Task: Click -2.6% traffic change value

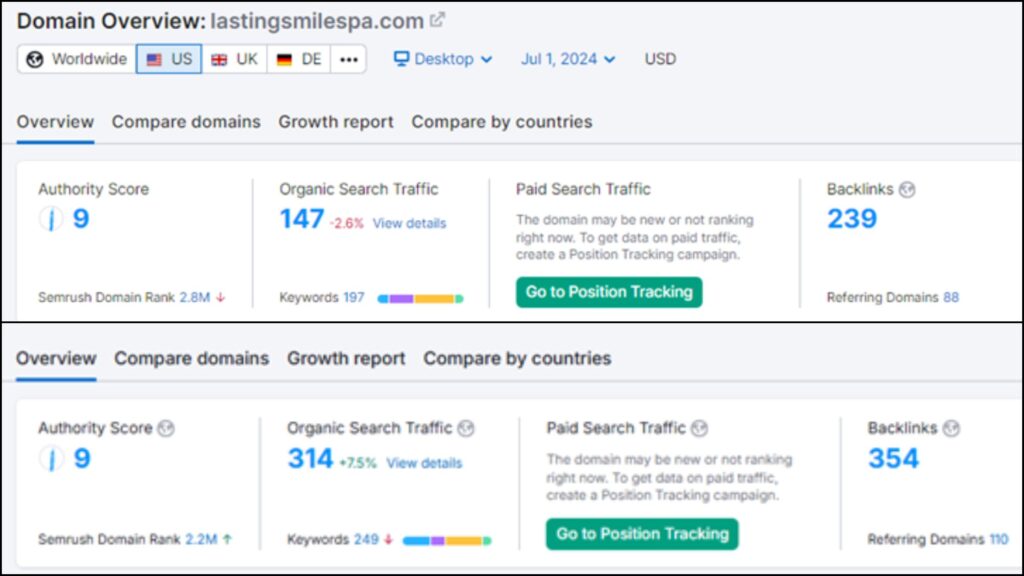Action: [347, 223]
